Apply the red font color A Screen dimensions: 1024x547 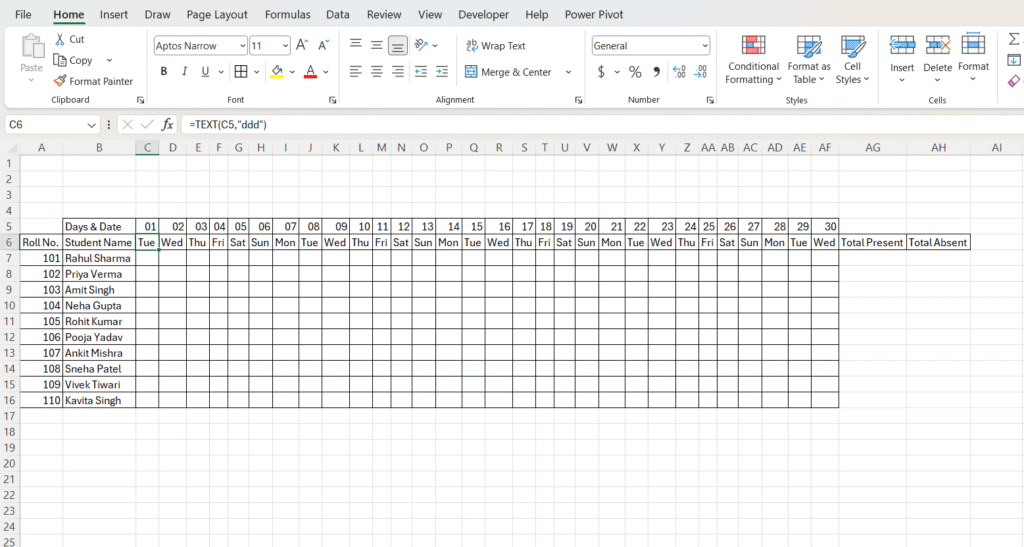coord(311,72)
